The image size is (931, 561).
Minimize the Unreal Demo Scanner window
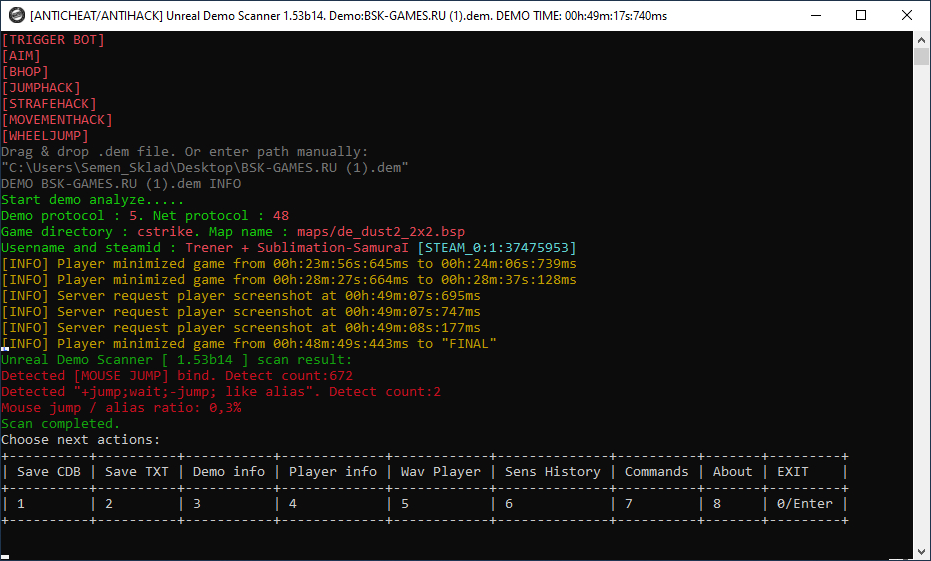(815, 15)
